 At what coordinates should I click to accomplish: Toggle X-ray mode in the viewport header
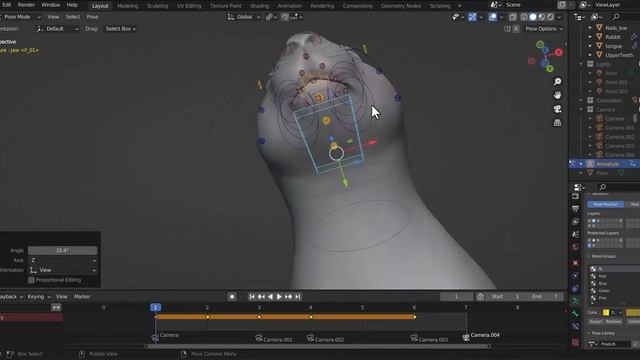513,17
